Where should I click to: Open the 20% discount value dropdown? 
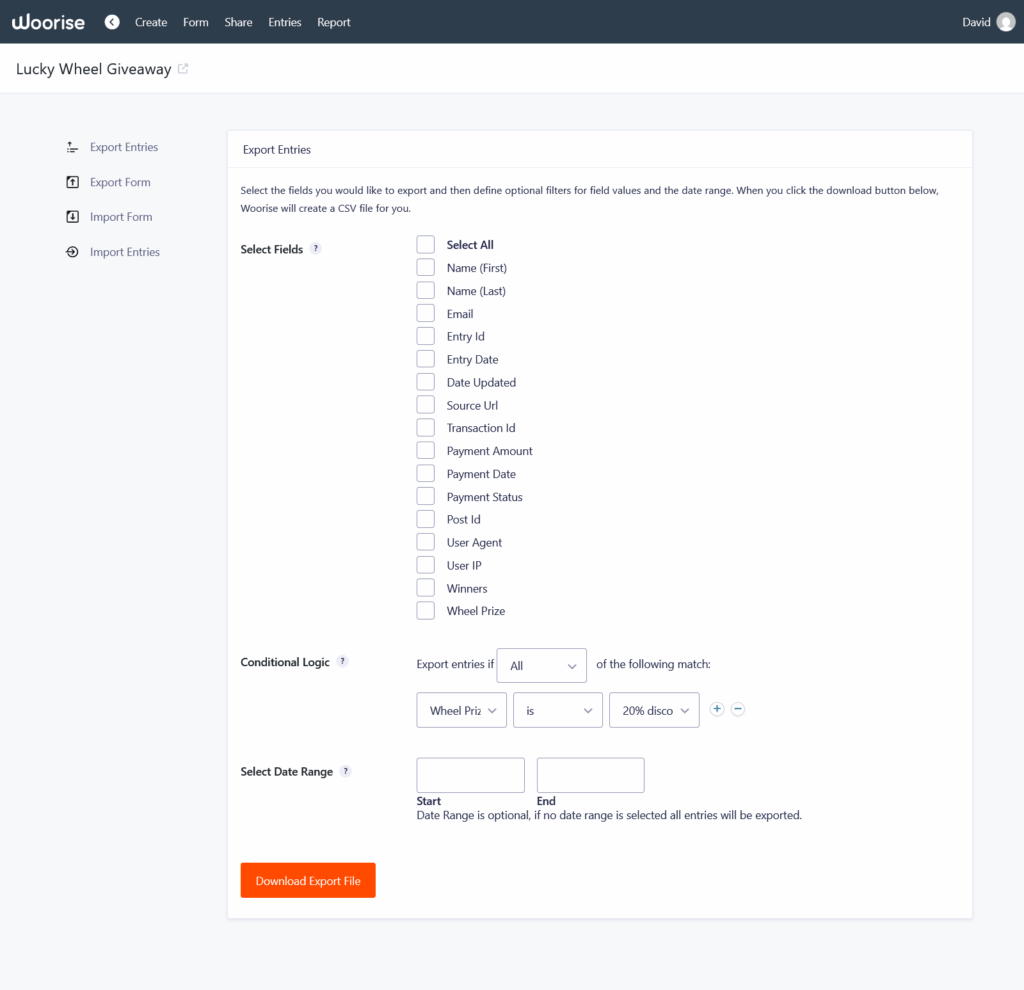[654, 710]
